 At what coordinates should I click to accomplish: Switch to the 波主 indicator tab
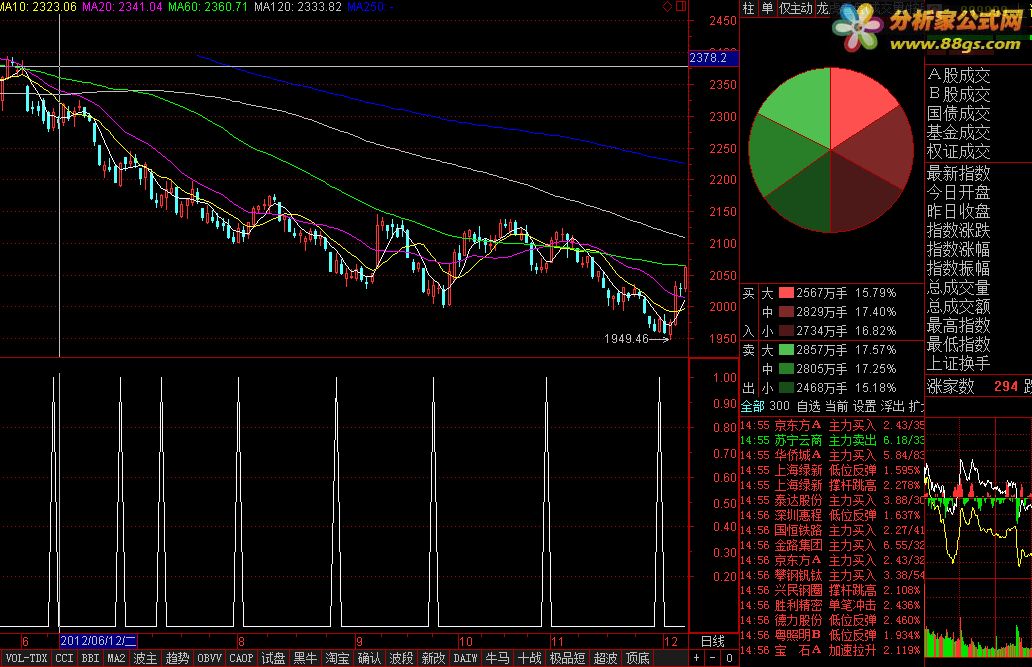point(145,658)
